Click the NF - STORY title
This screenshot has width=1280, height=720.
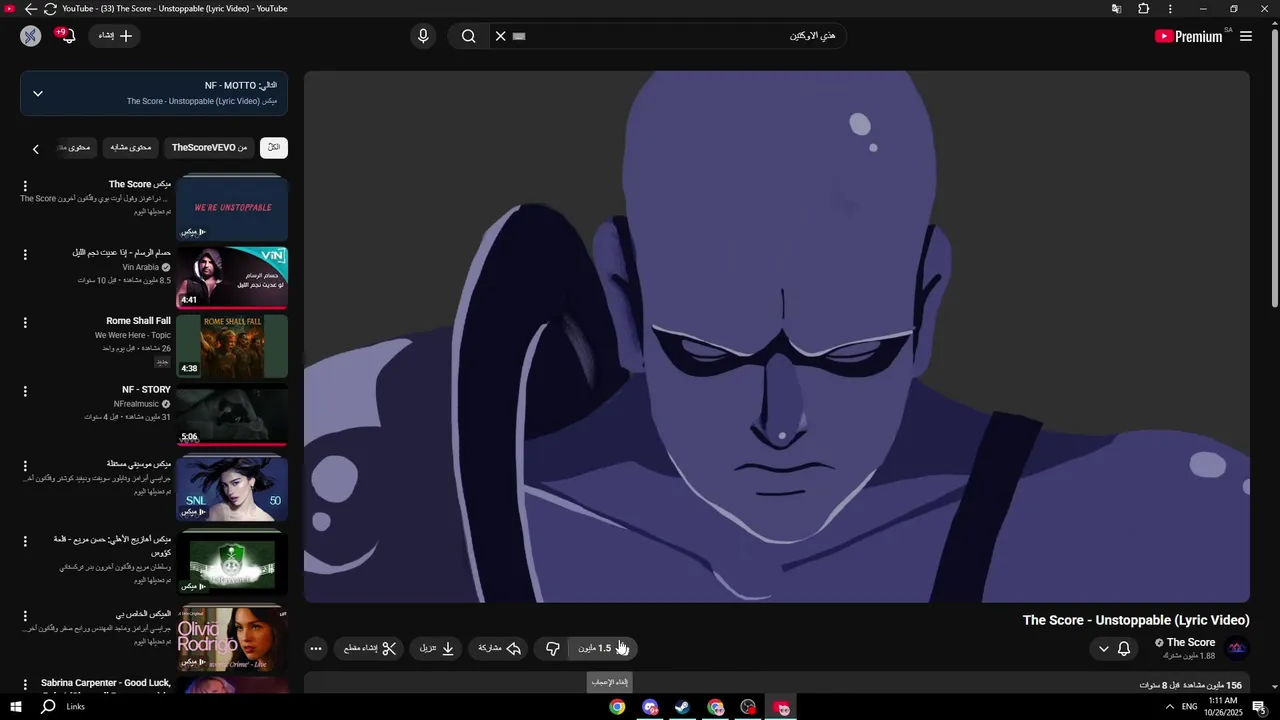(x=146, y=389)
